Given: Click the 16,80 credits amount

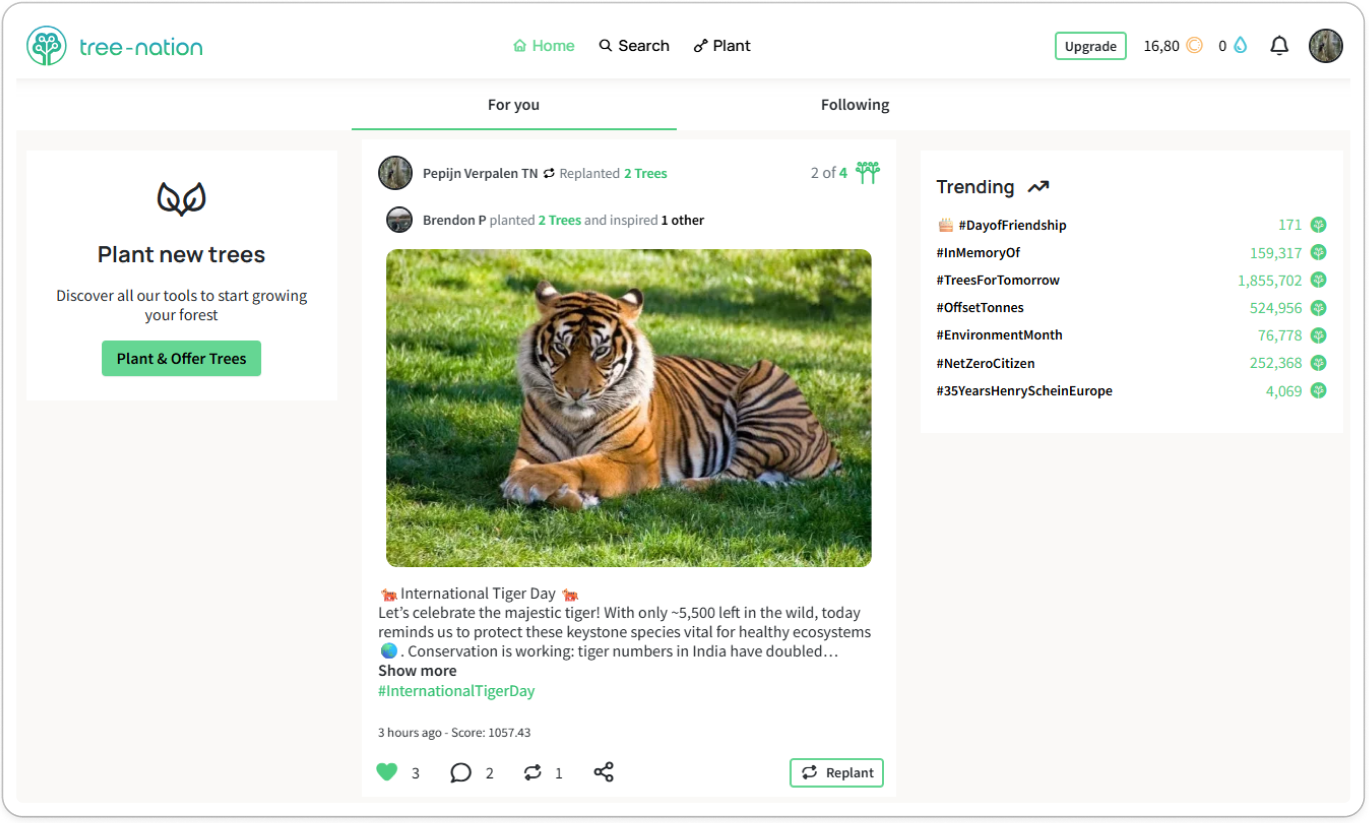Looking at the screenshot, I should tap(1161, 46).
